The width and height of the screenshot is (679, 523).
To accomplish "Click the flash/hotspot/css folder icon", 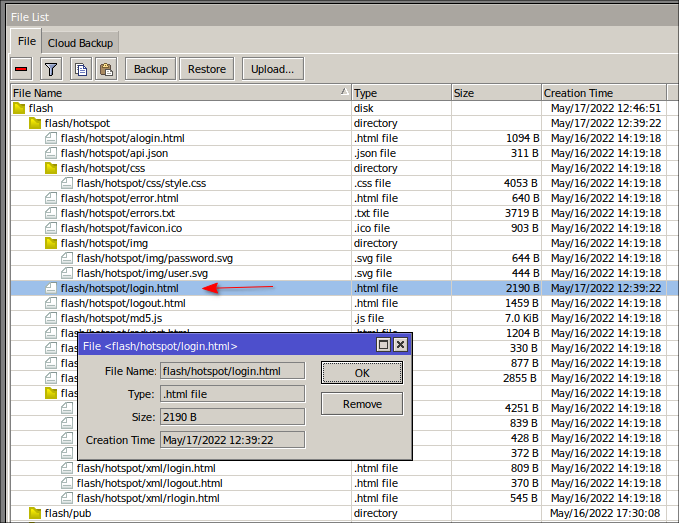I will tap(51, 168).
